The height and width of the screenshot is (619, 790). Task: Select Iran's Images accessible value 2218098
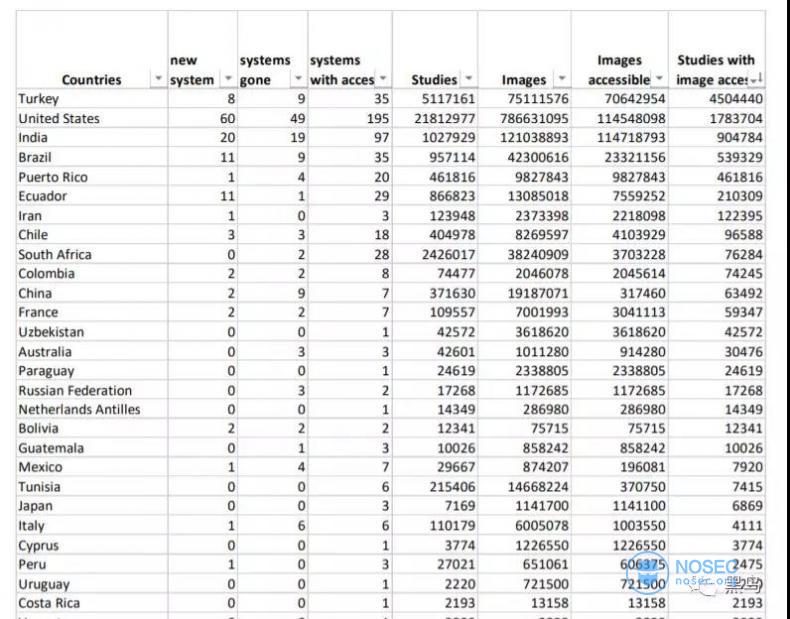click(620, 216)
